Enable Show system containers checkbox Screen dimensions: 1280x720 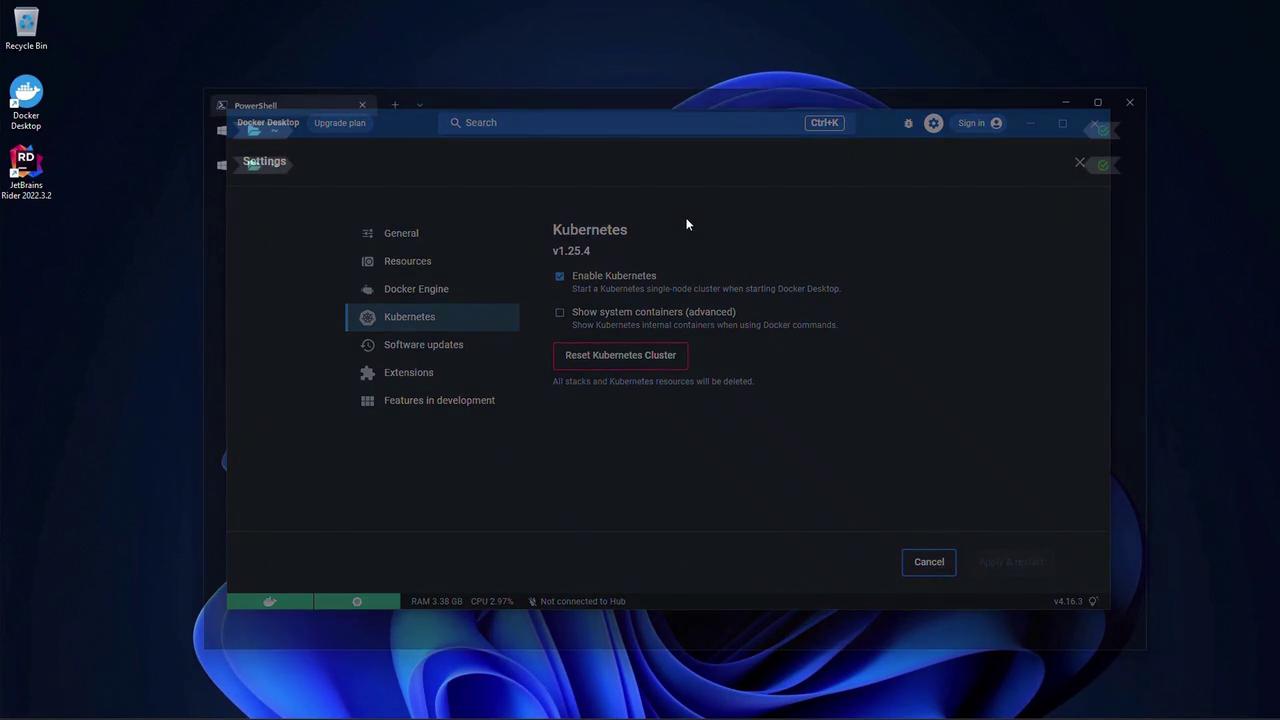(560, 312)
